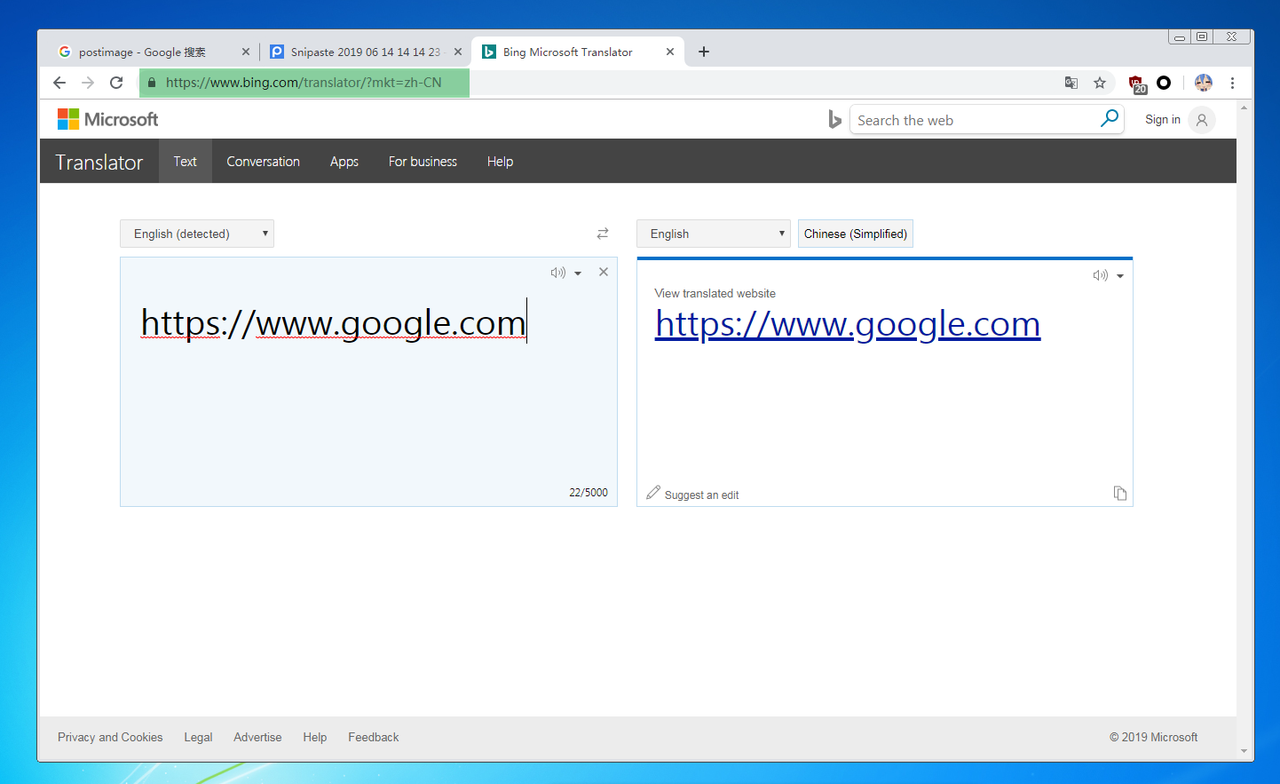Close the Snipaste tab
The width and height of the screenshot is (1280, 784).
(x=458, y=52)
